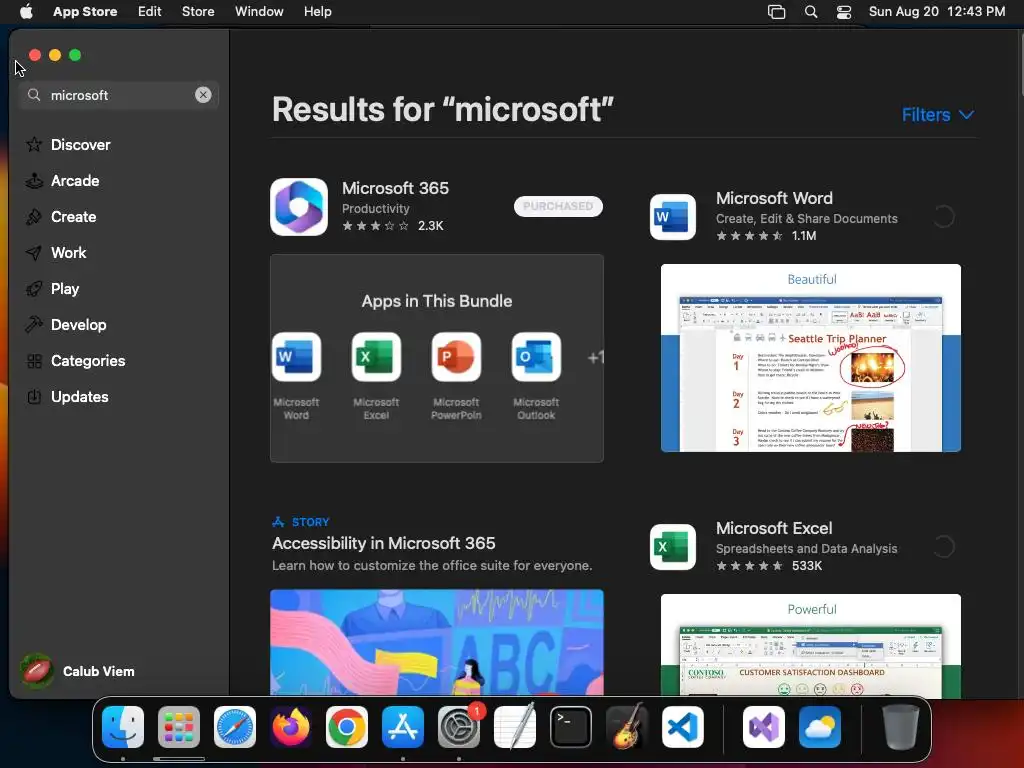
Task: Launch Firefox from the Dock
Action: (x=291, y=727)
